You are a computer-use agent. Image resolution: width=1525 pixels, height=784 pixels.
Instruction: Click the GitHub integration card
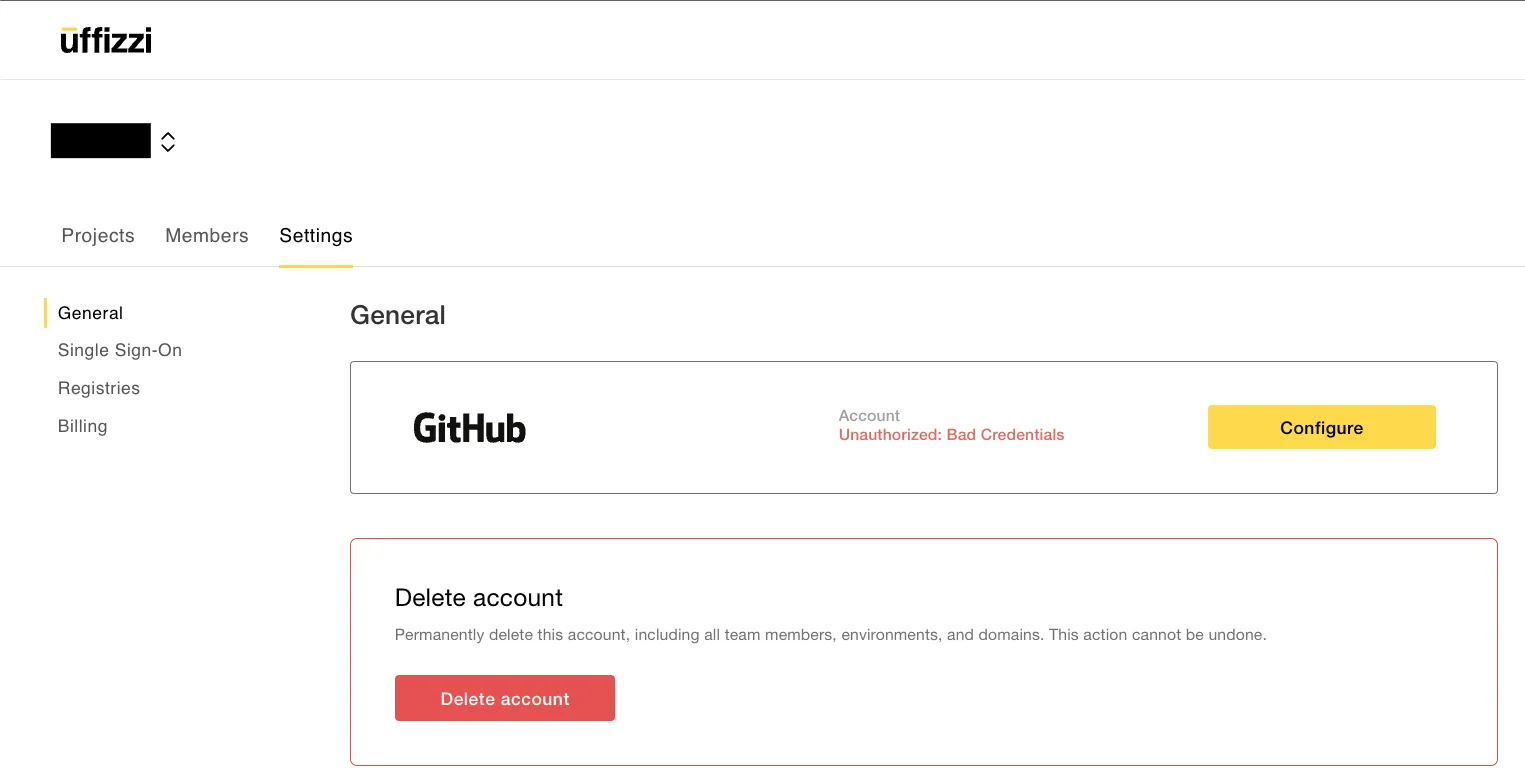pos(923,427)
